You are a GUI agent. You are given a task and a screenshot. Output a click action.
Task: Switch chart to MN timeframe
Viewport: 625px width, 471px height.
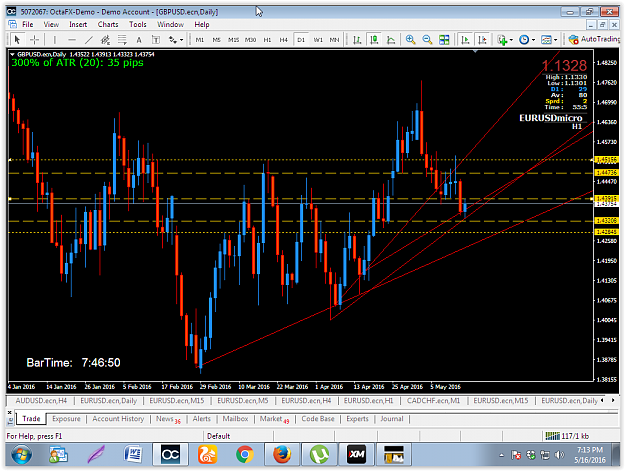coord(334,39)
